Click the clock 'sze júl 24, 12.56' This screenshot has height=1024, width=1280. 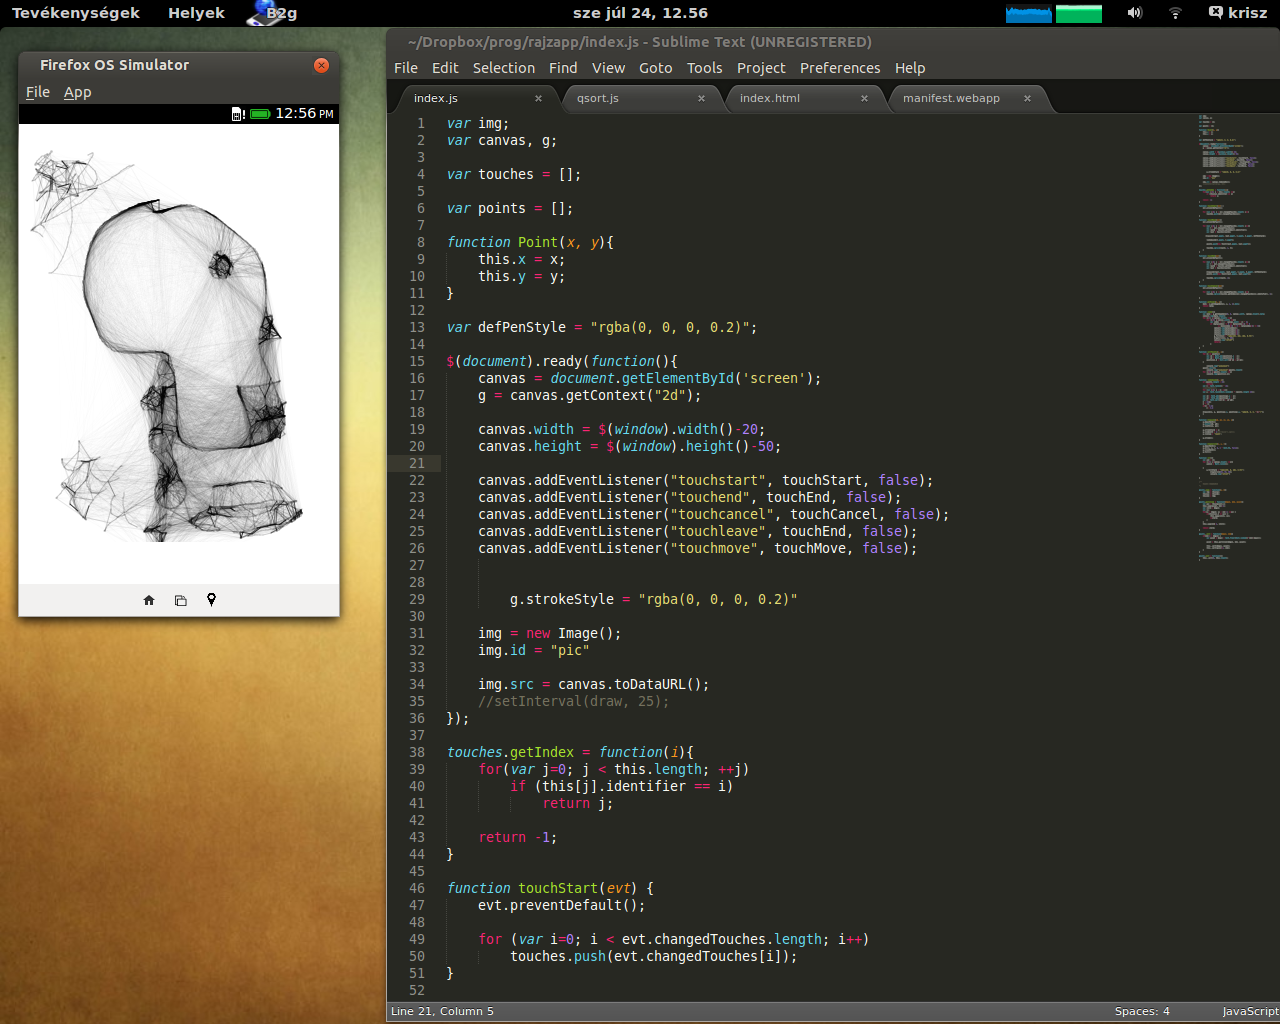coord(640,13)
